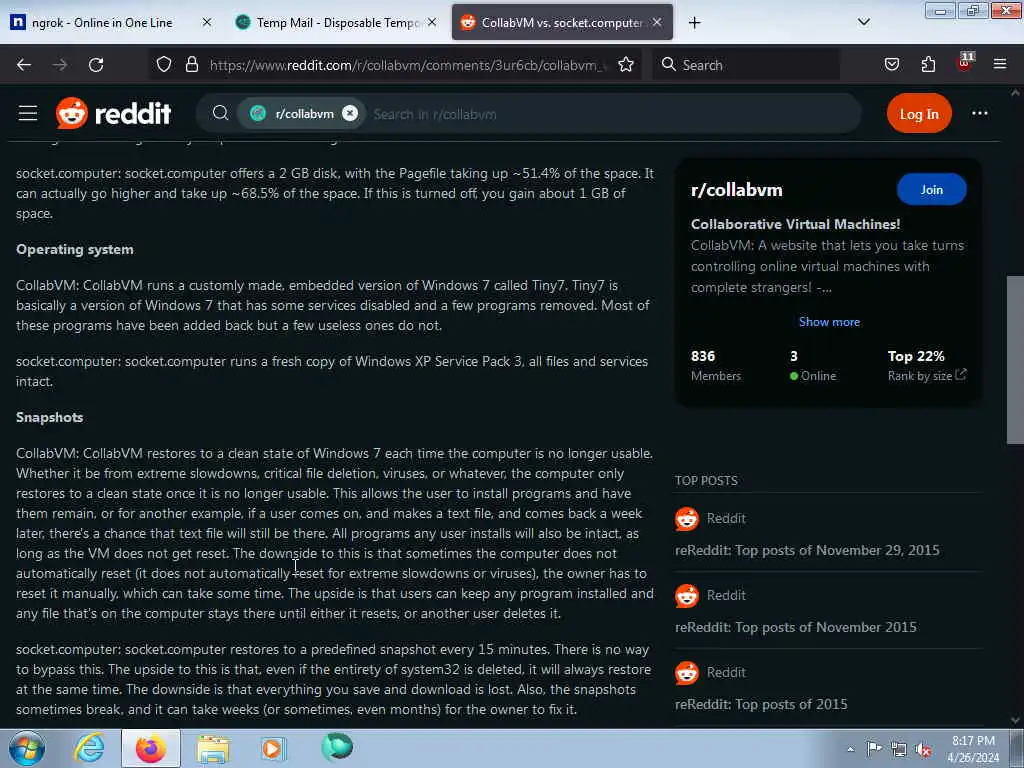The width and height of the screenshot is (1024, 768).
Task: Go to Reddit home via logo
Action: [x=114, y=114]
